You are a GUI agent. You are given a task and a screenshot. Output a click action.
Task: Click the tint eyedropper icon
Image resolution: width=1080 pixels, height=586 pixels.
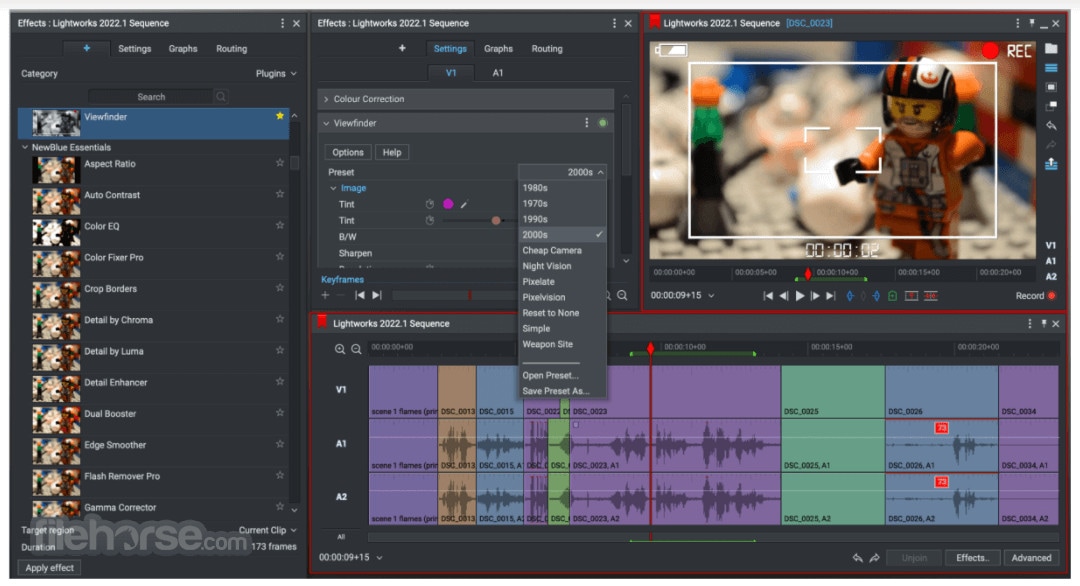(464, 204)
